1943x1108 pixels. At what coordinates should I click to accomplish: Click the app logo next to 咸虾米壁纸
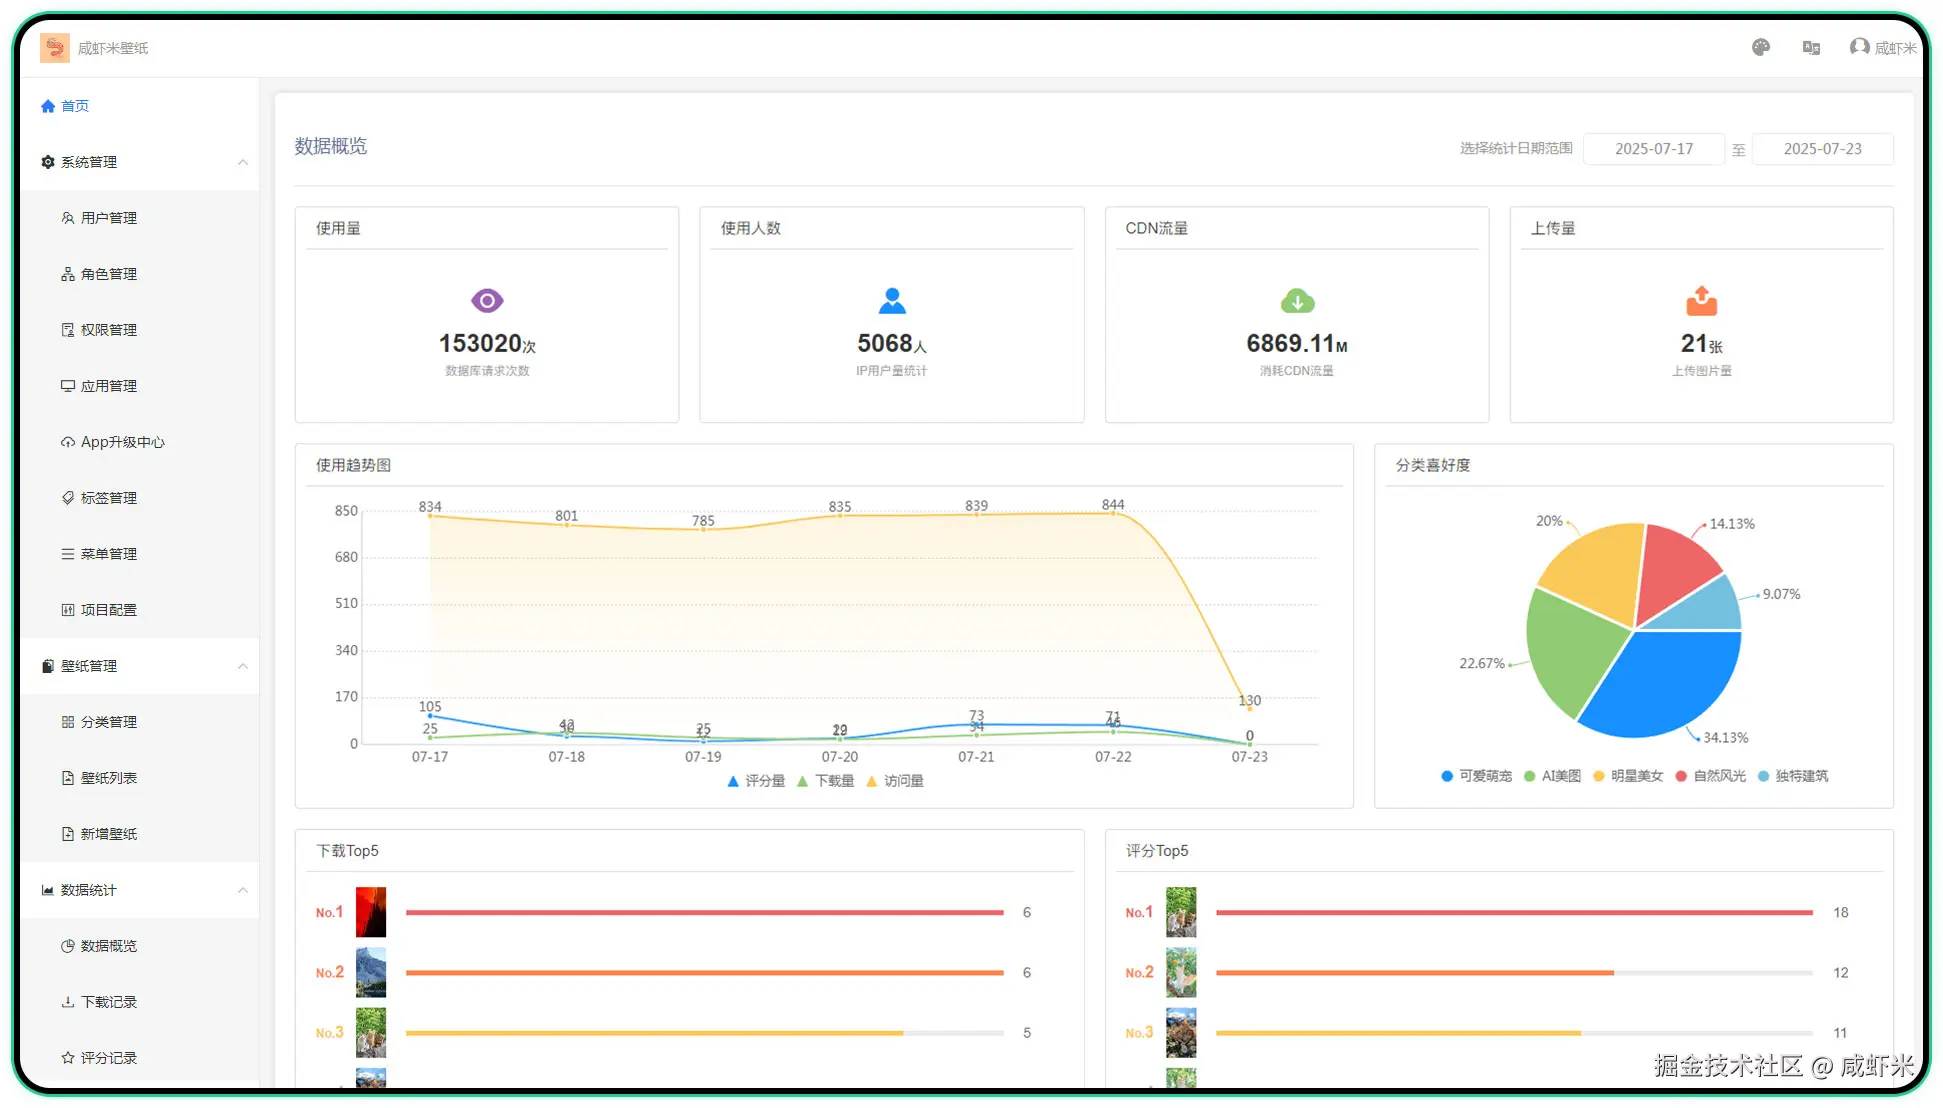(x=55, y=48)
